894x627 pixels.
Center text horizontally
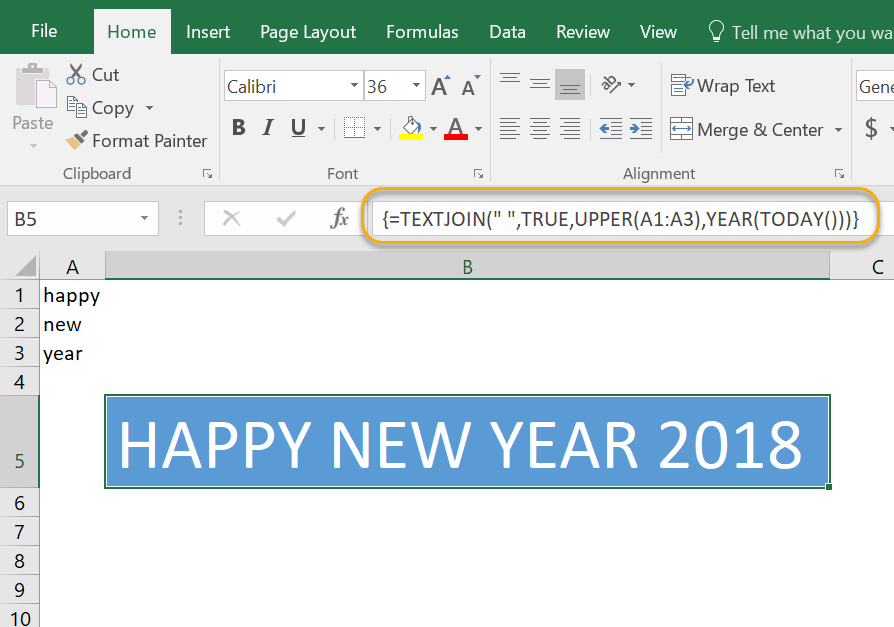tap(539, 128)
